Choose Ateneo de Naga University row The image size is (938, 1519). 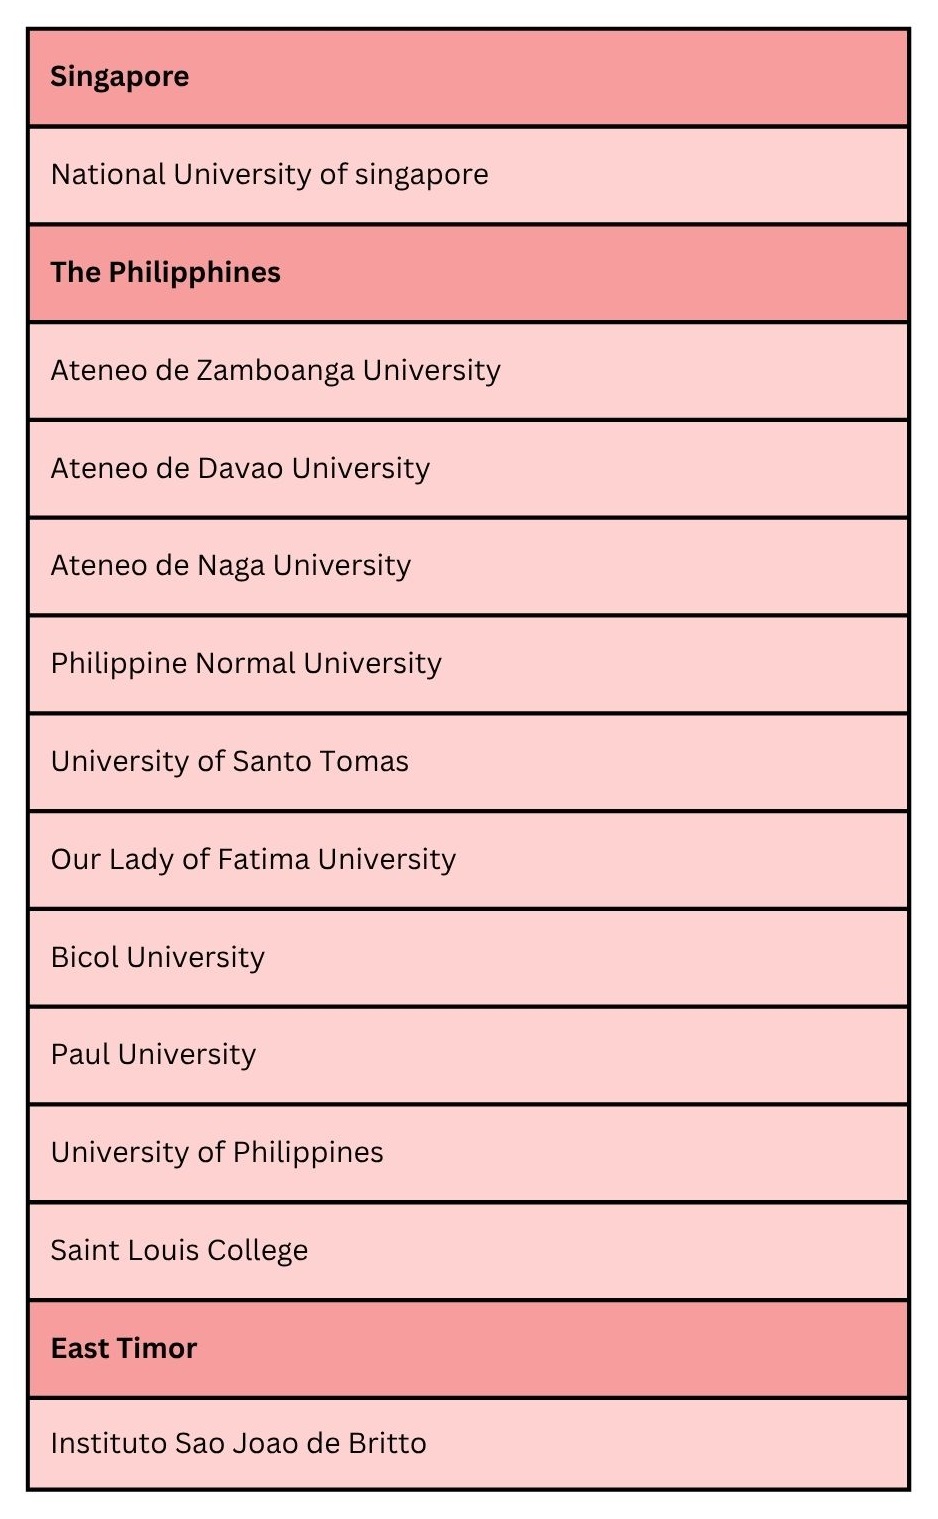[468, 566]
